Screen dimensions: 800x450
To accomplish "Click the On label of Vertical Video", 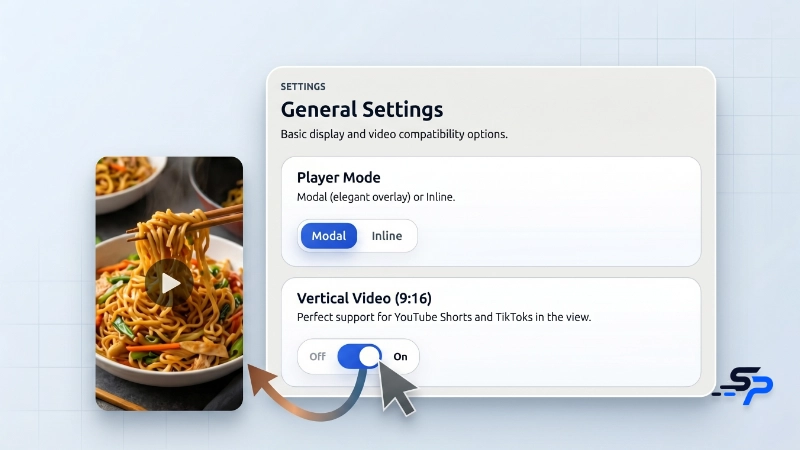I will coord(401,357).
